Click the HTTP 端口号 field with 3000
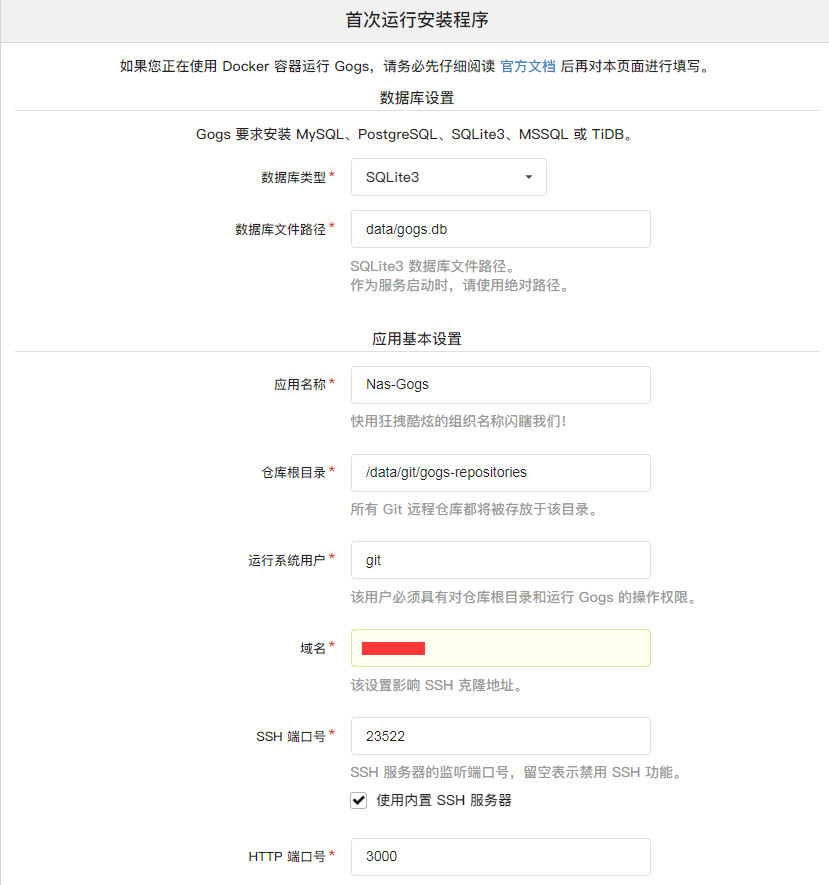This screenshot has height=885, width=829. (501, 856)
